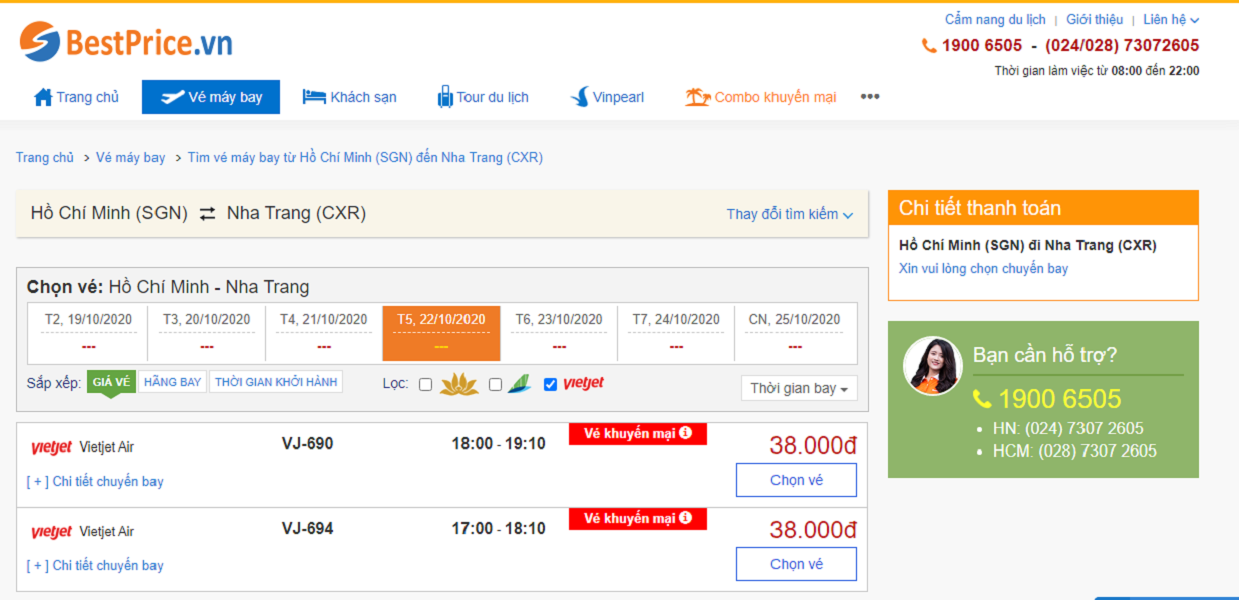The image size is (1239, 600).
Task: Click the HN: (024) 7307 2605 number
Action: pos(1068,428)
